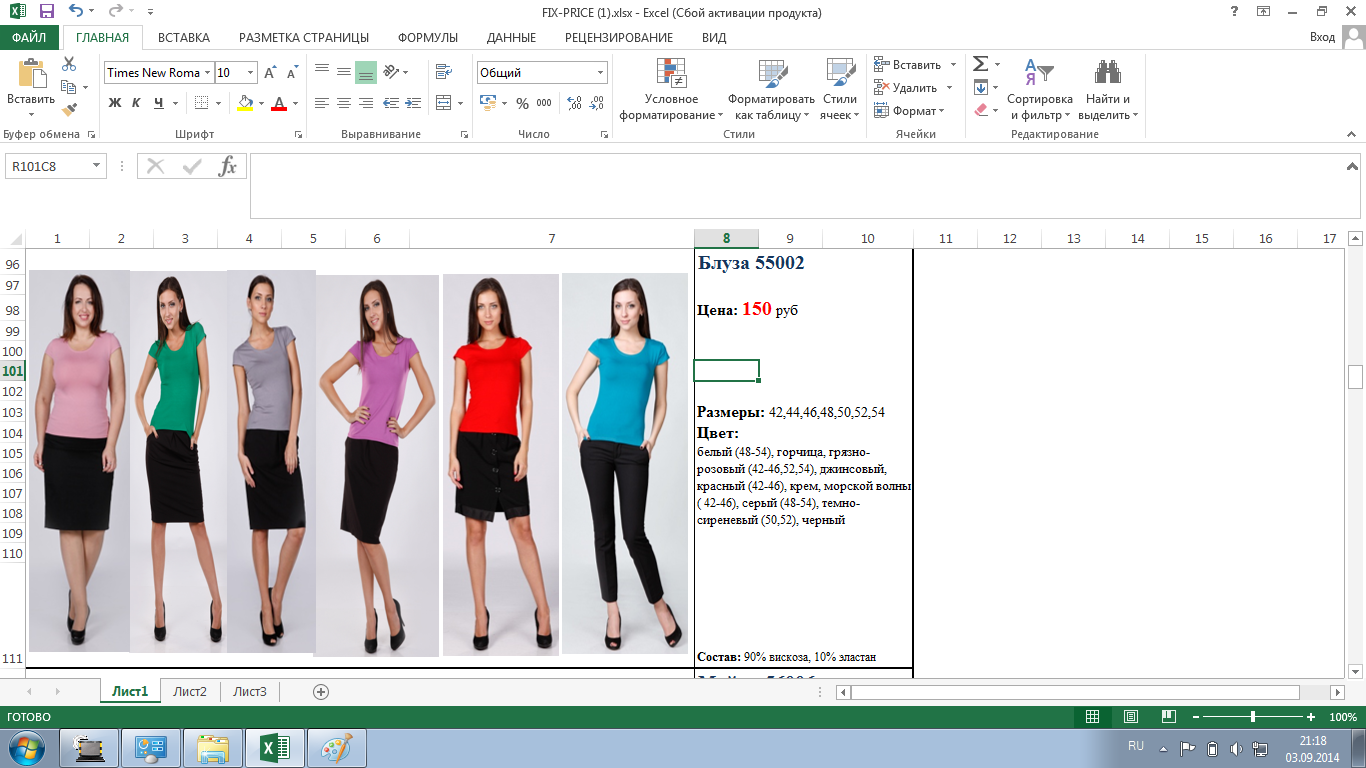Click the Copy icon in the clipboard group
This screenshot has height=768, width=1366.
(x=69, y=87)
